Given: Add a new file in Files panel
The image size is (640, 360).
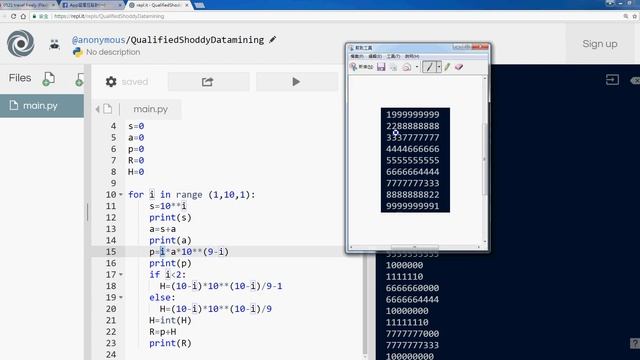Looking at the screenshot, I should pos(49,78).
